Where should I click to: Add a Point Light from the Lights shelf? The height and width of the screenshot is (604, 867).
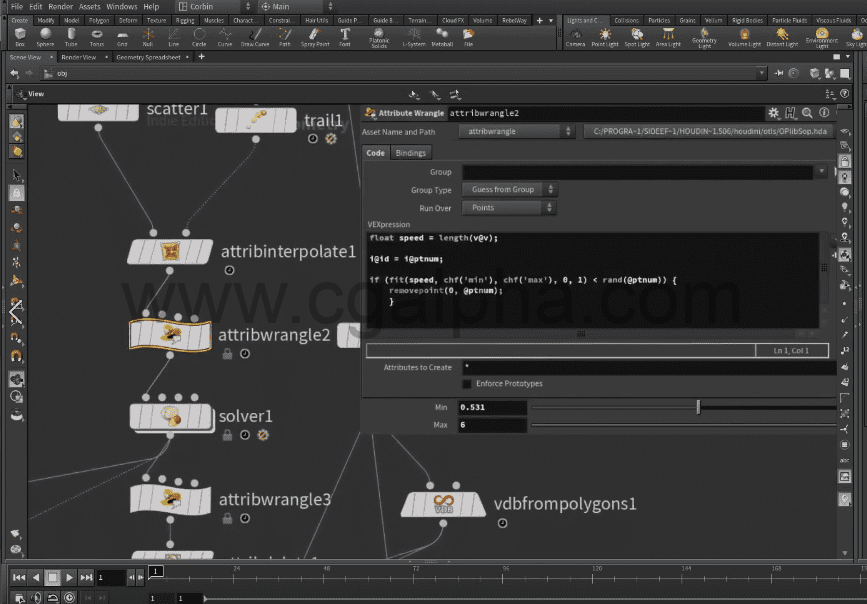(x=604, y=35)
